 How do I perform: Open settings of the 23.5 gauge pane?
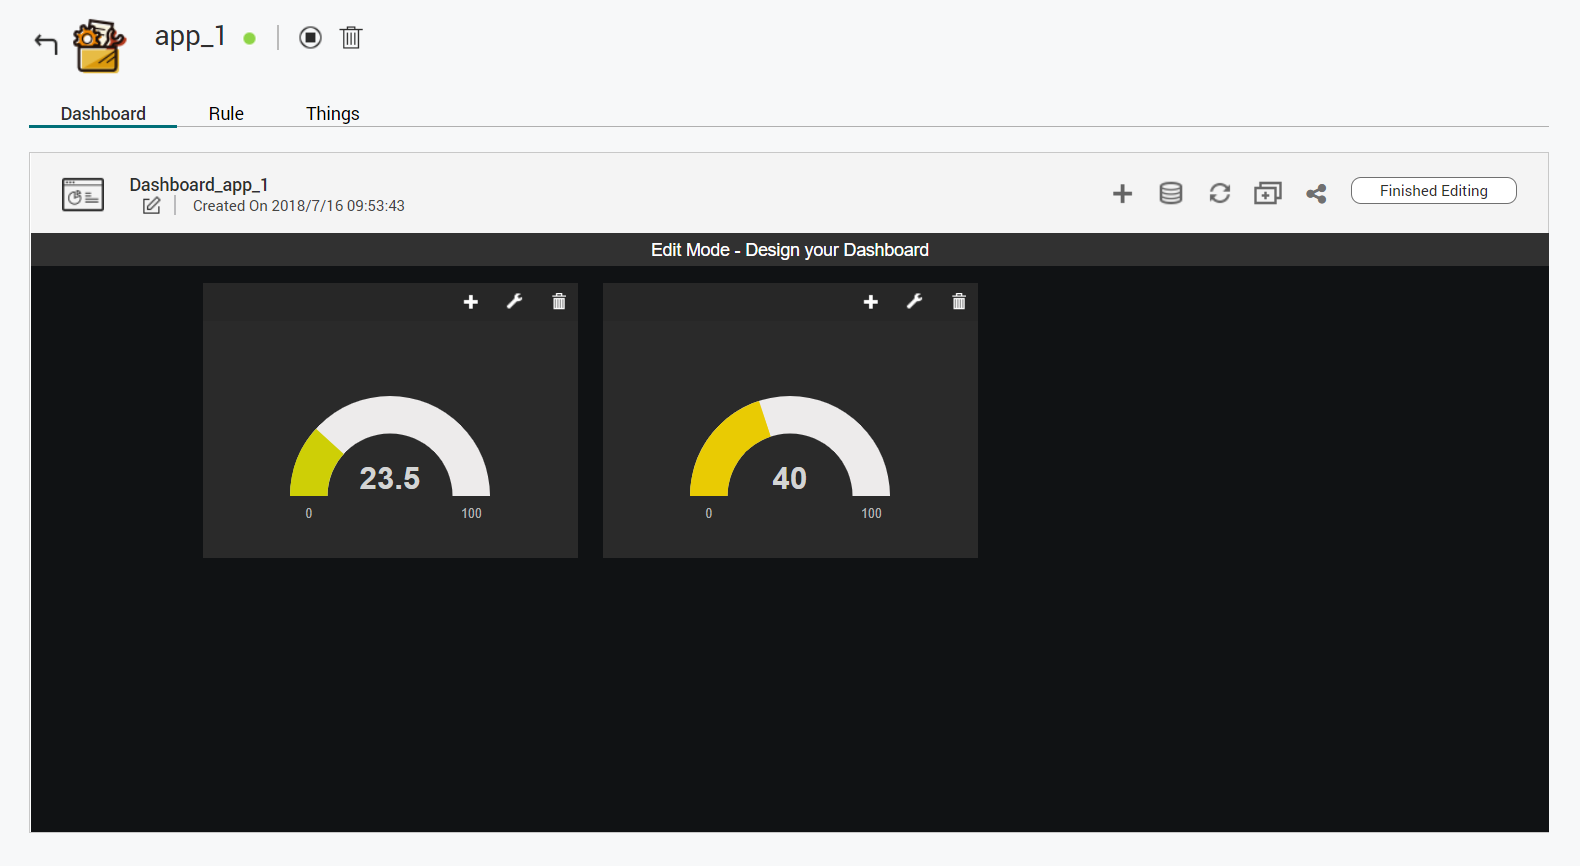(515, 302)
